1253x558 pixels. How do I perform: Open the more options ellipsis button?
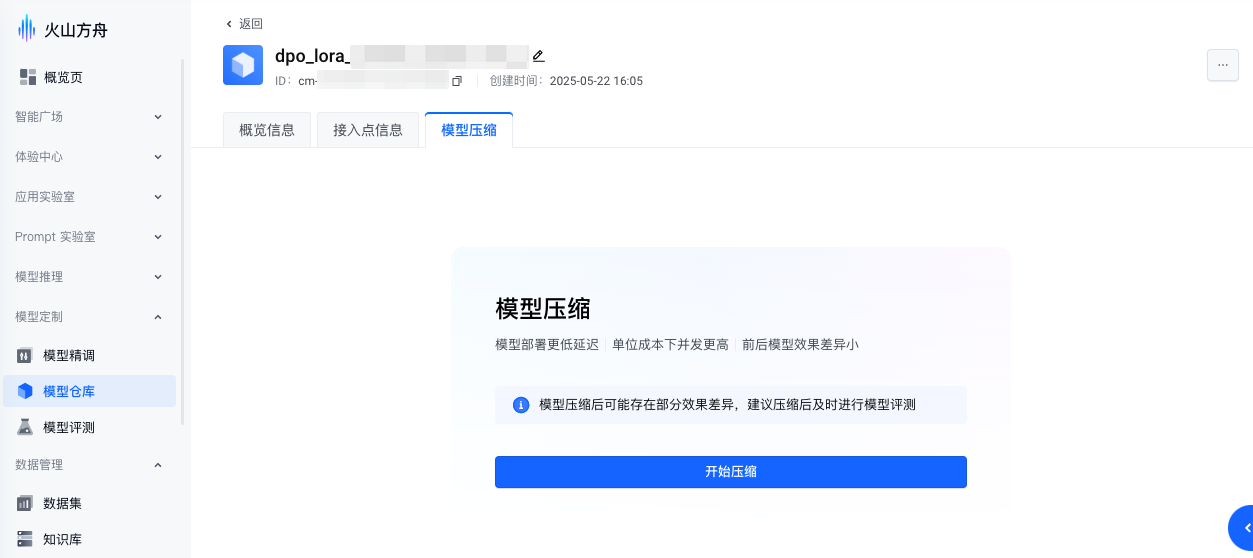point(1223,65)
